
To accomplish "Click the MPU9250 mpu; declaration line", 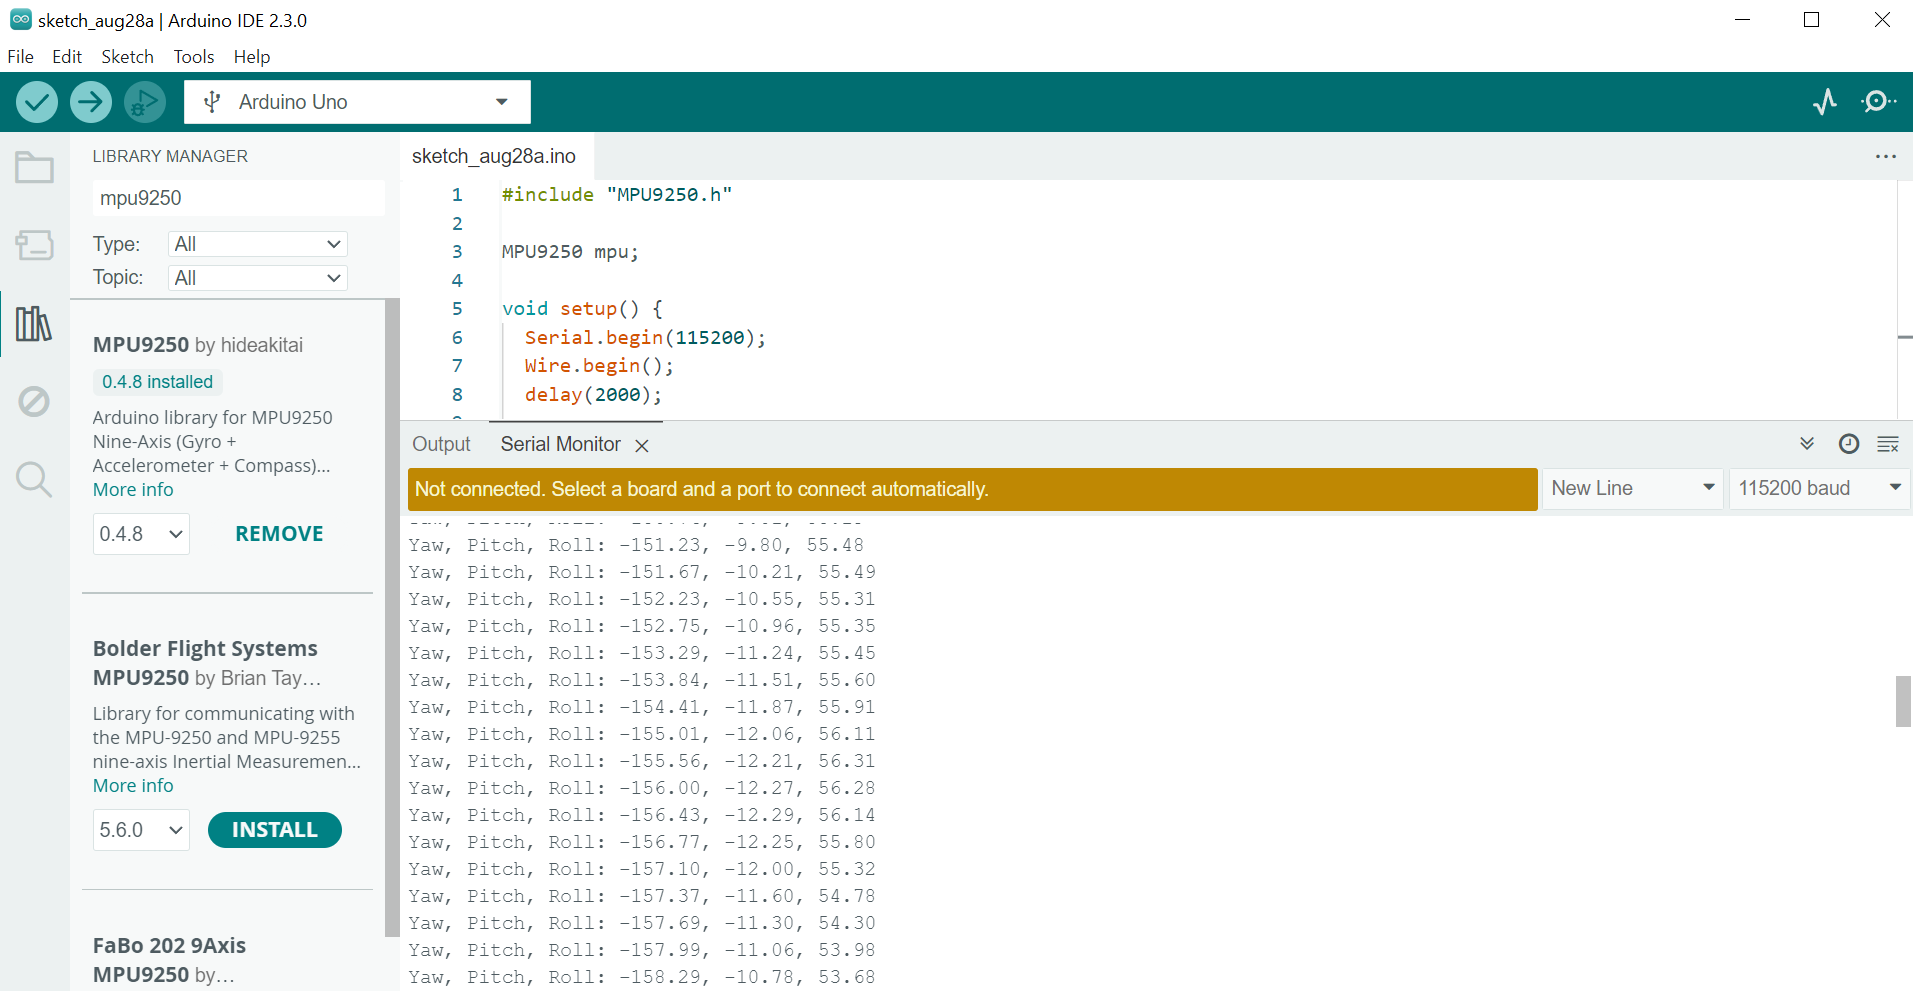I will point(570,252).
